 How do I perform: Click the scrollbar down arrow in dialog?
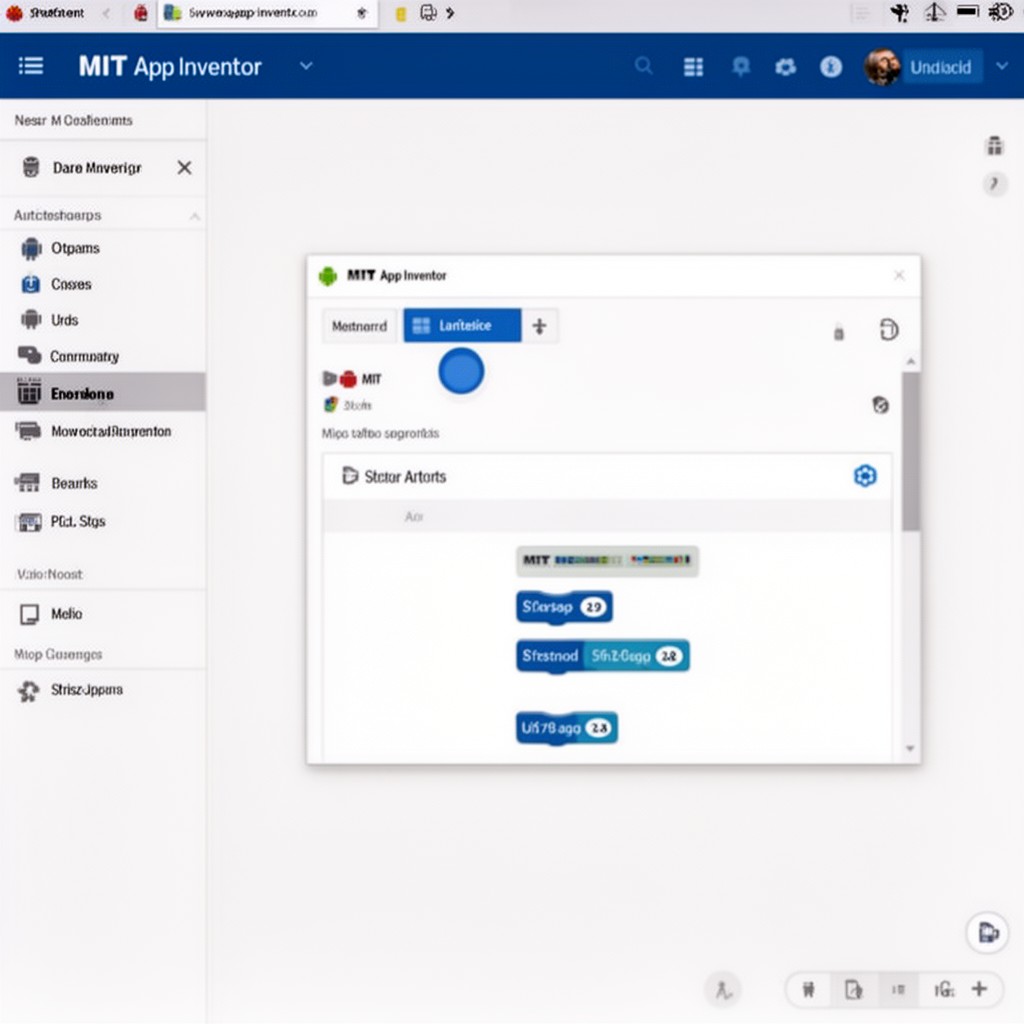pyautogui.click(x=910, y=748)
